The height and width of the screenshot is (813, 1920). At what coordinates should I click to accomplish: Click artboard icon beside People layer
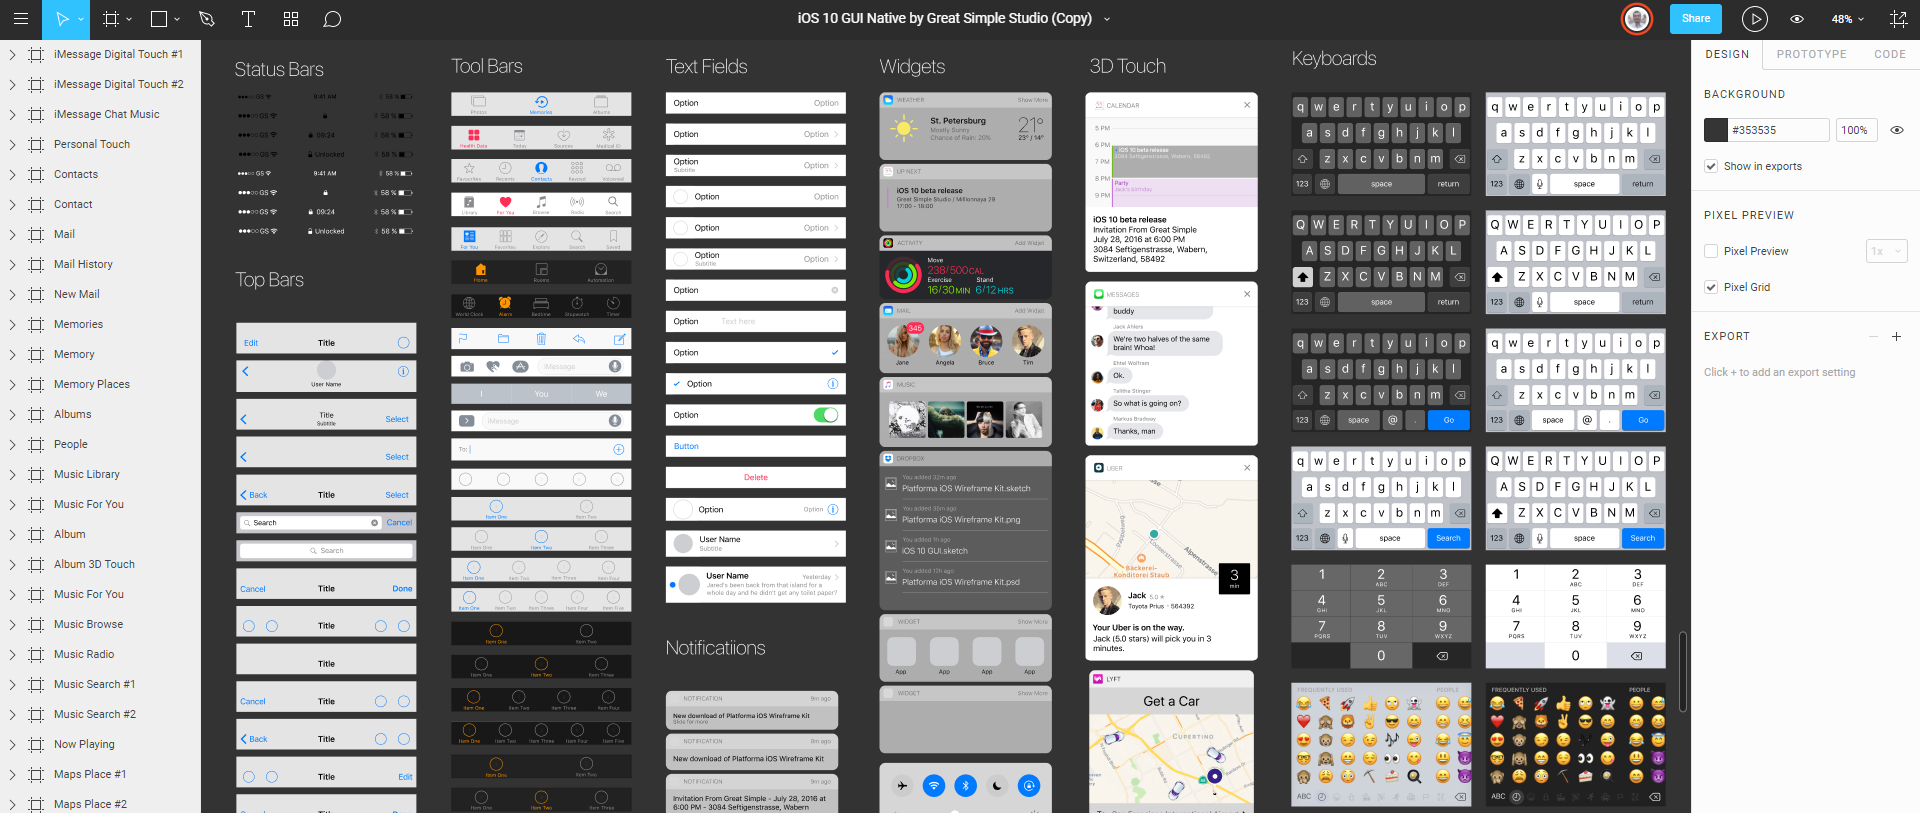36,444
